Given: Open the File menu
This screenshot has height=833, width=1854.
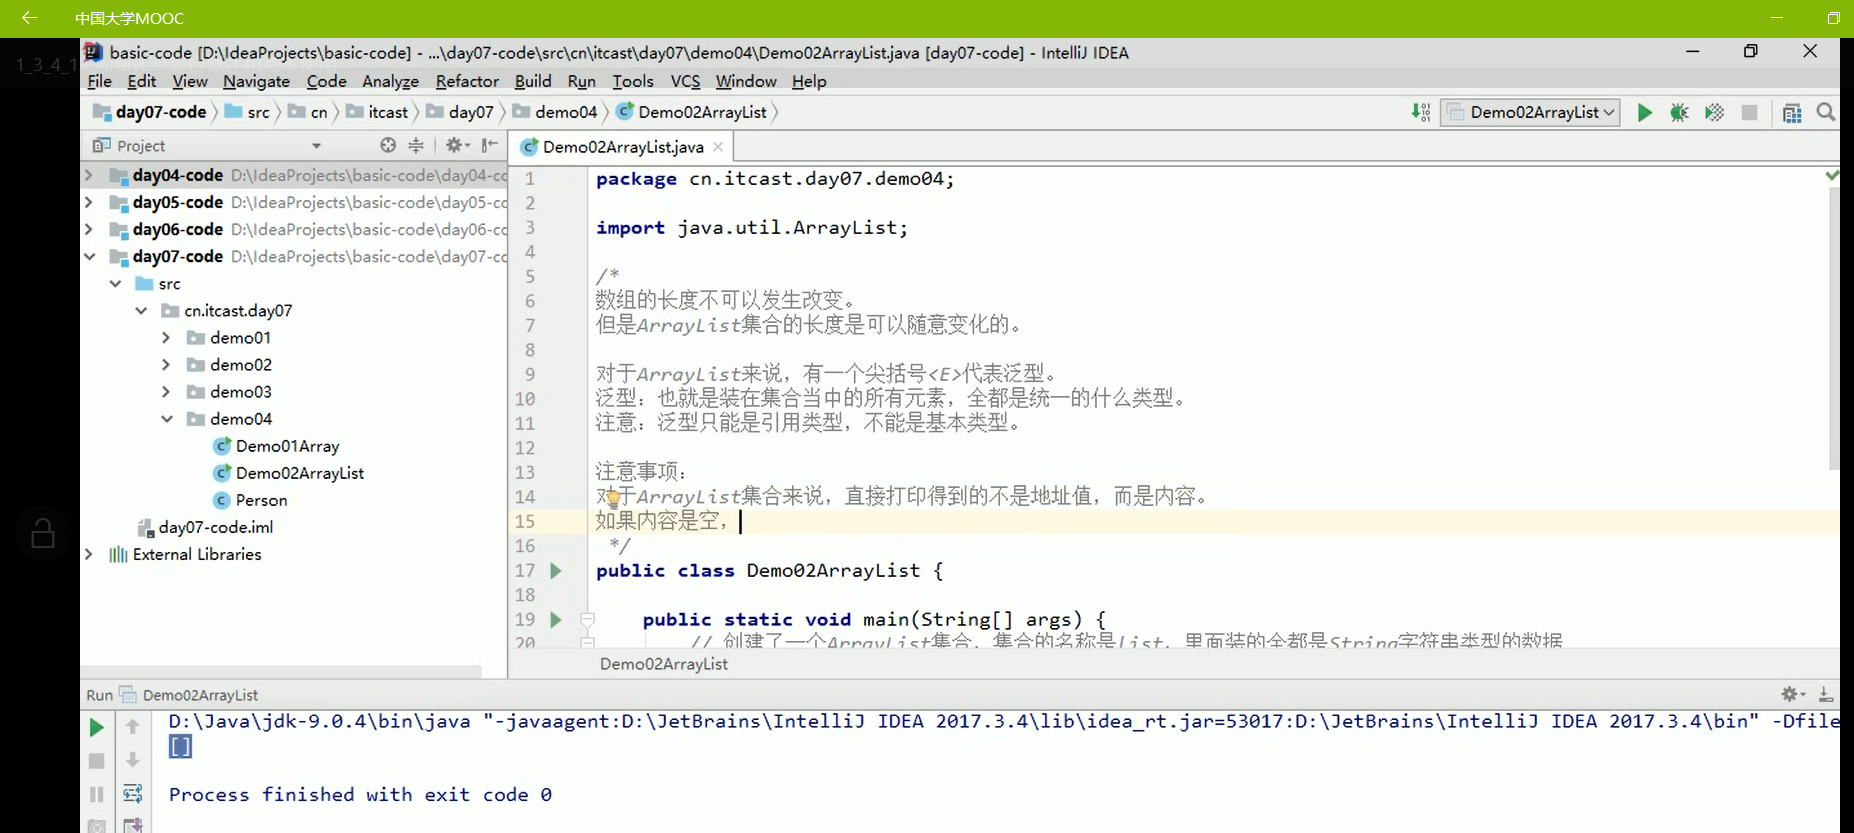Looking at the screenshot, I should [99, 81].
